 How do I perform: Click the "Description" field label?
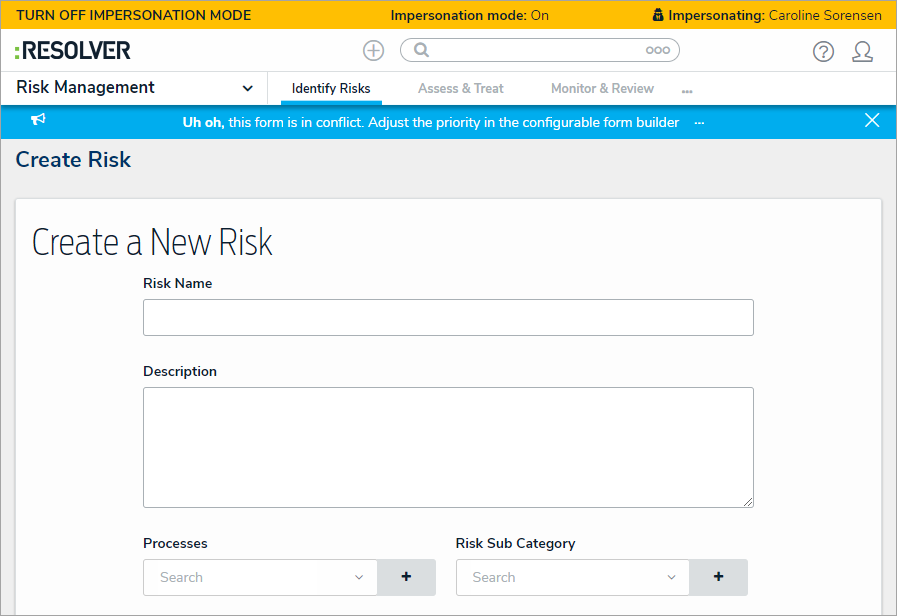click(180, 372)
